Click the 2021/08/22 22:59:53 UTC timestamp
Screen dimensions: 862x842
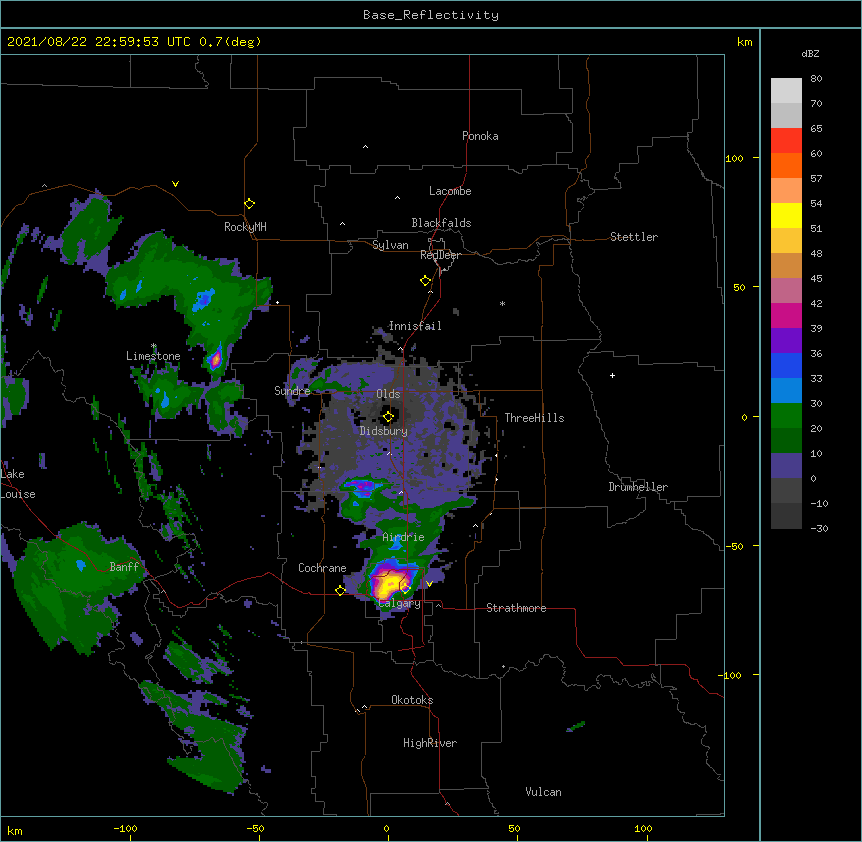tap(99, 42)
